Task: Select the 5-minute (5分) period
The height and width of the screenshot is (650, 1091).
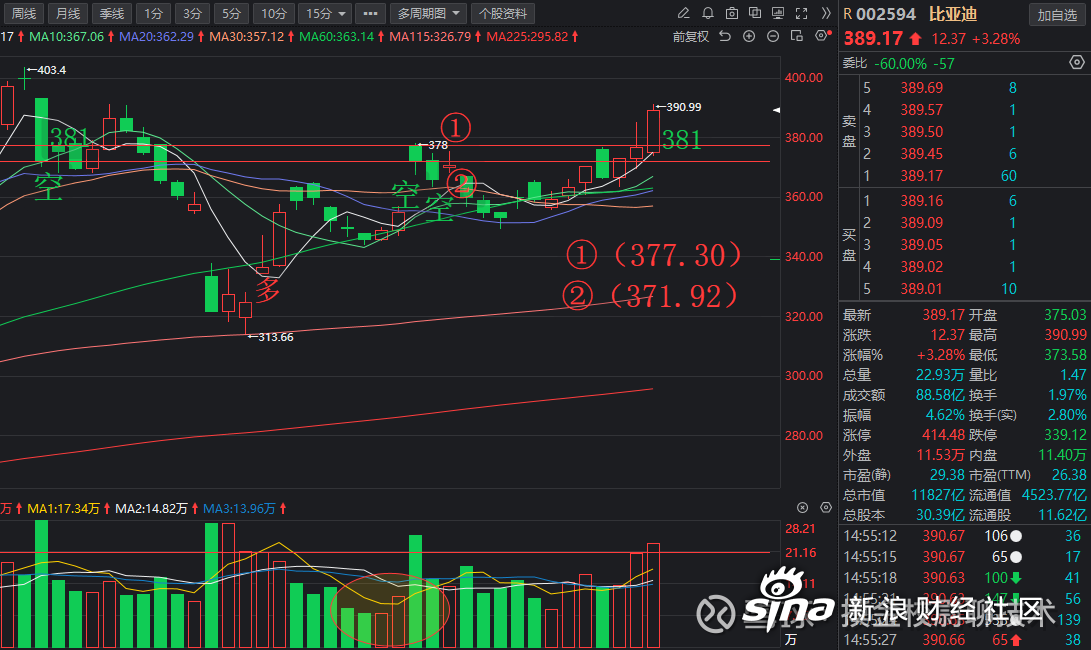Action: pos(231,13)
